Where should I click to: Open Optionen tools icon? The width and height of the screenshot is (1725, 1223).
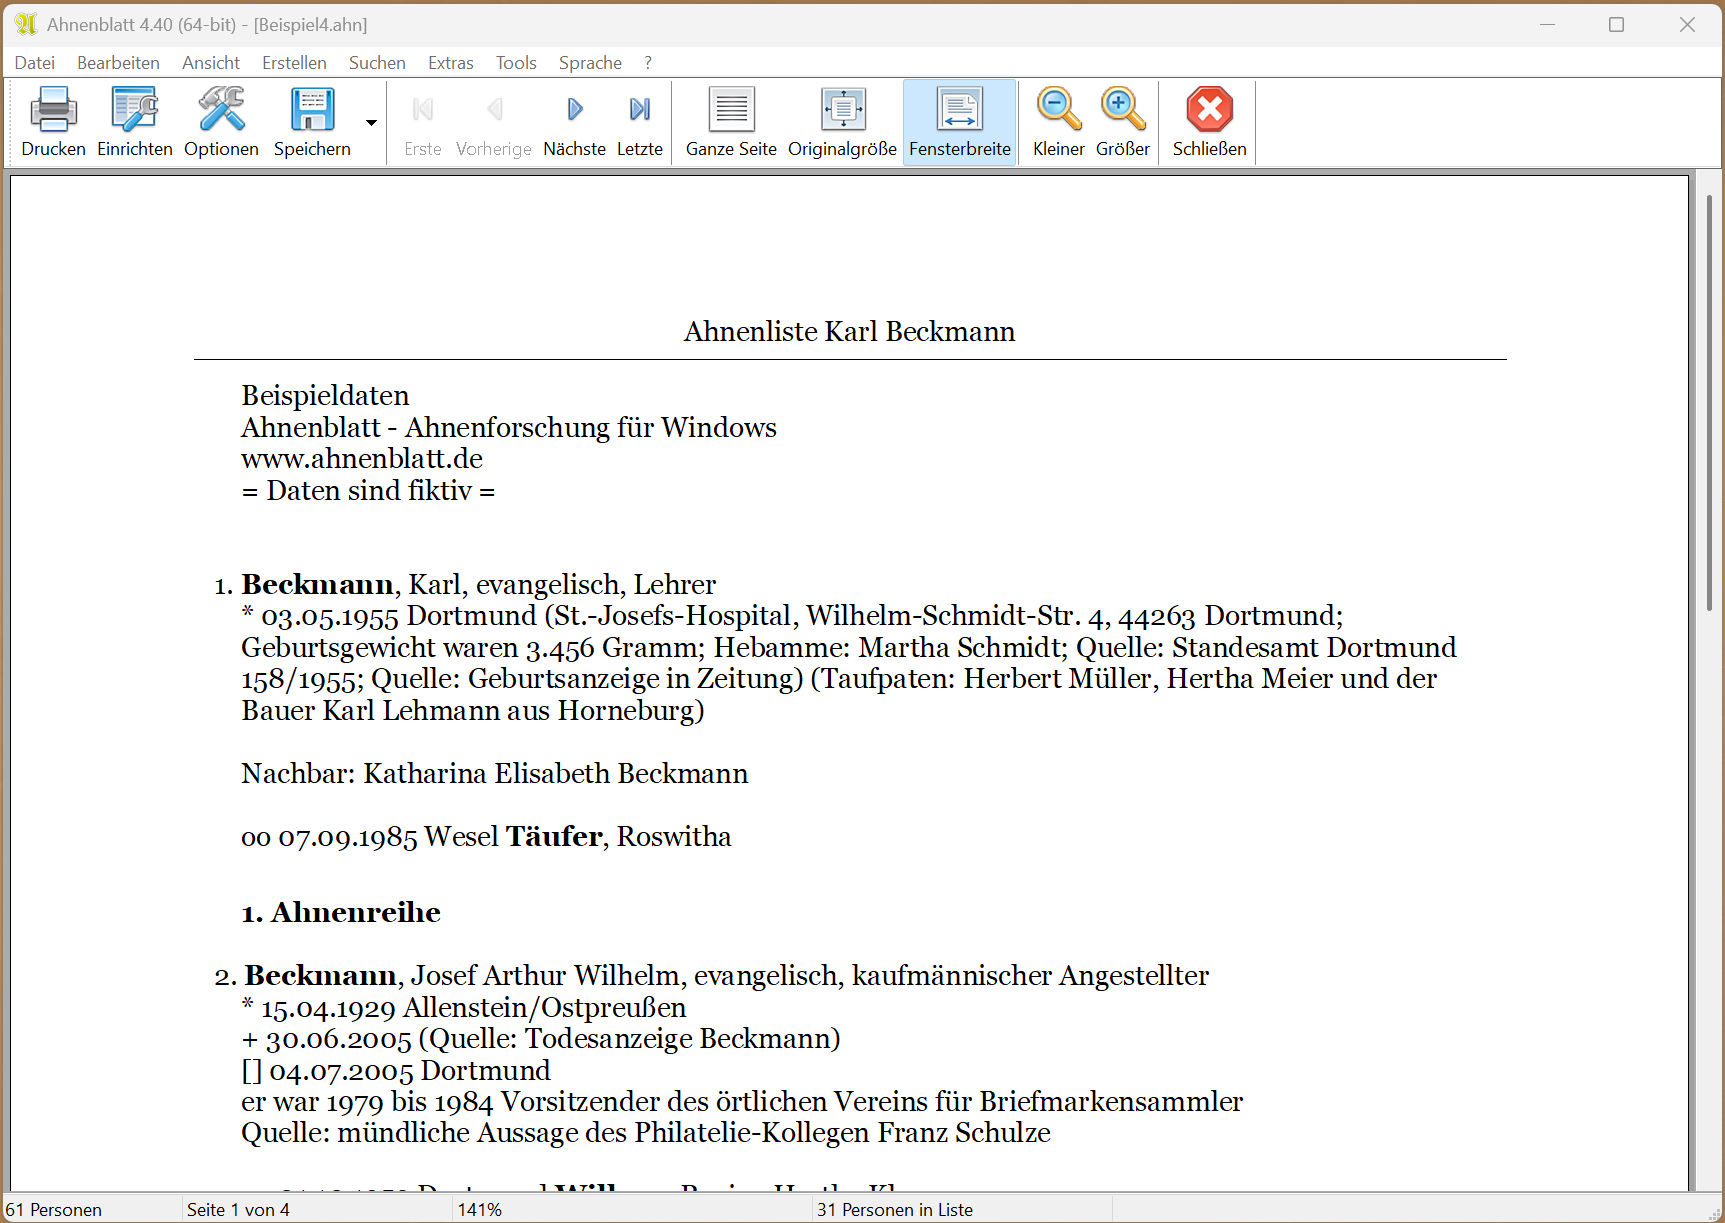(x=221, y=111)
